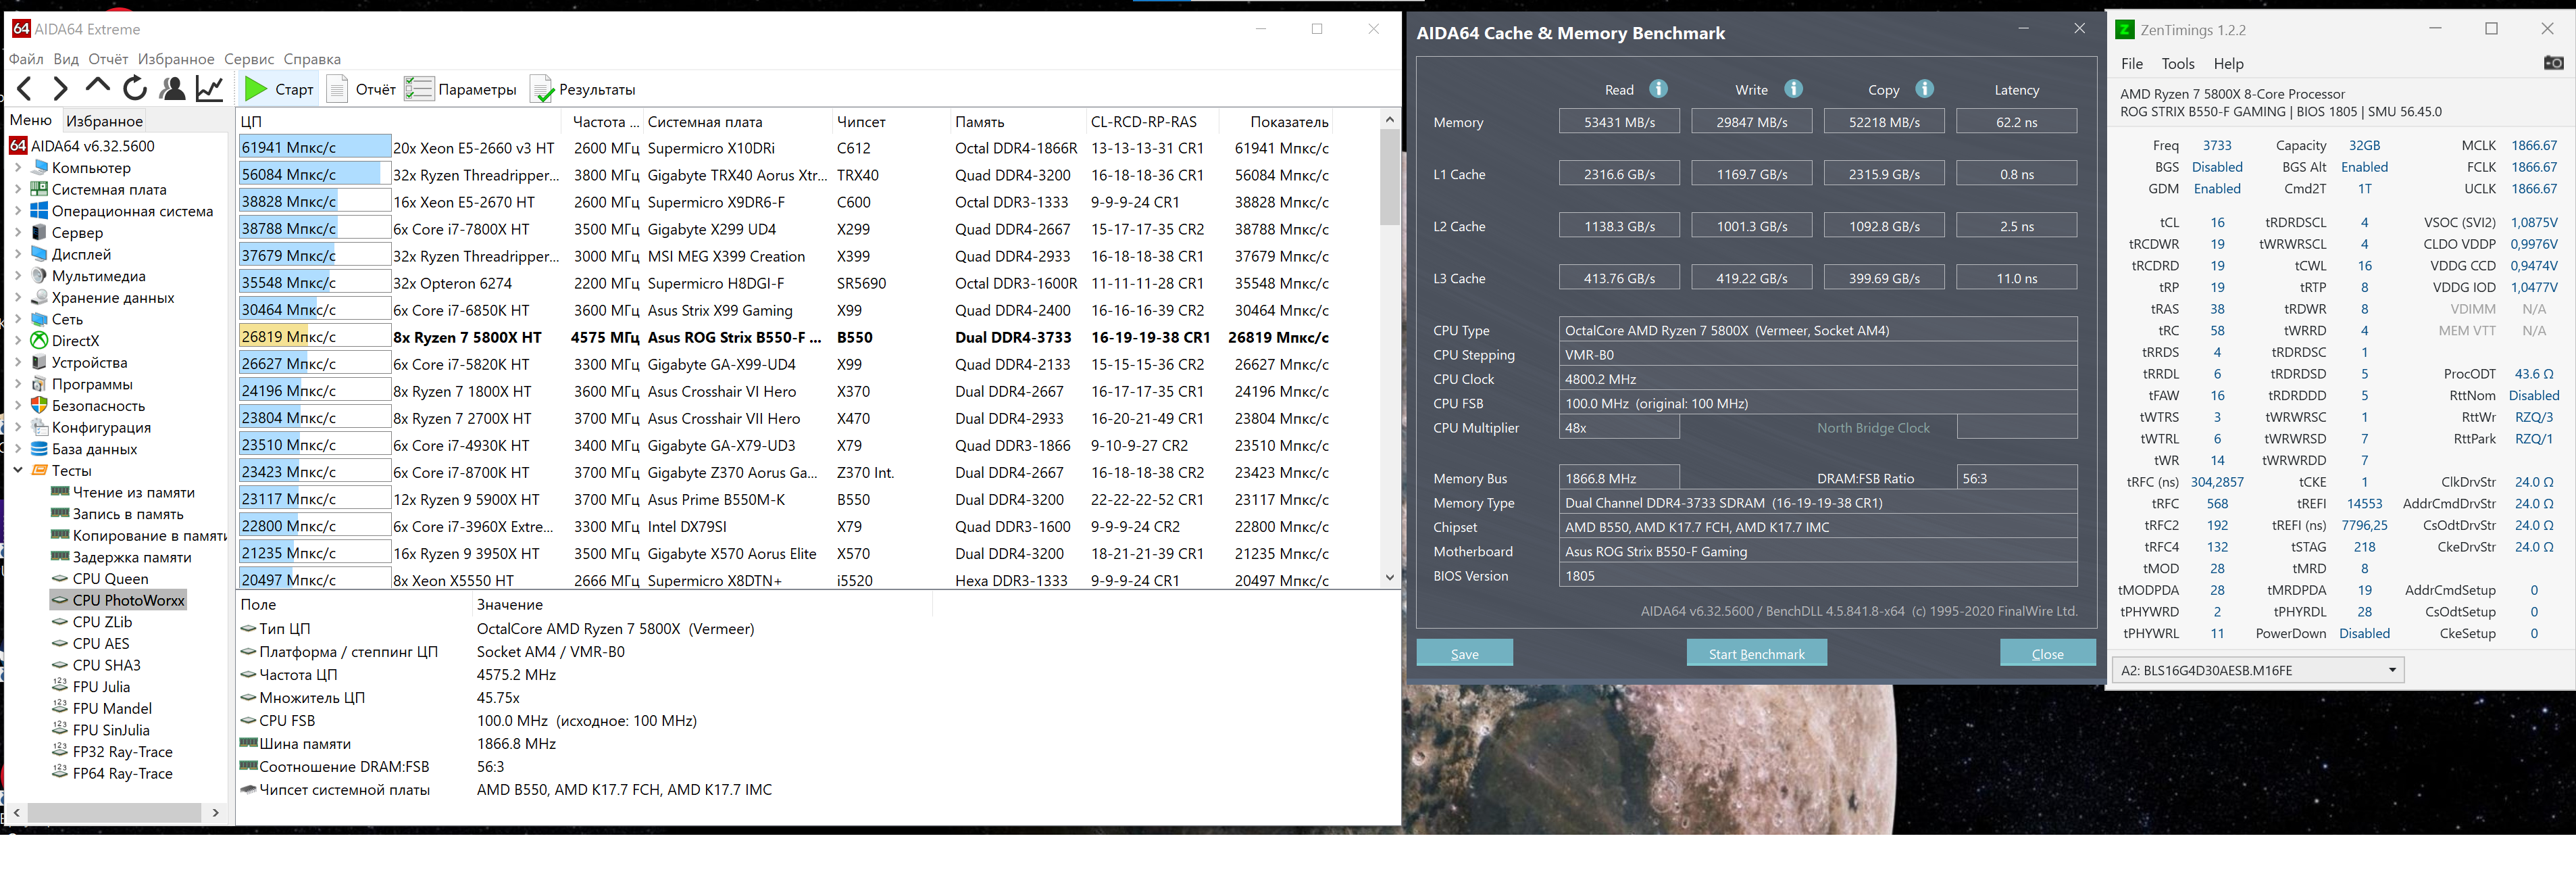
Task: Open the A2 memory module dropdown
Action: (x=2392, y=670)
